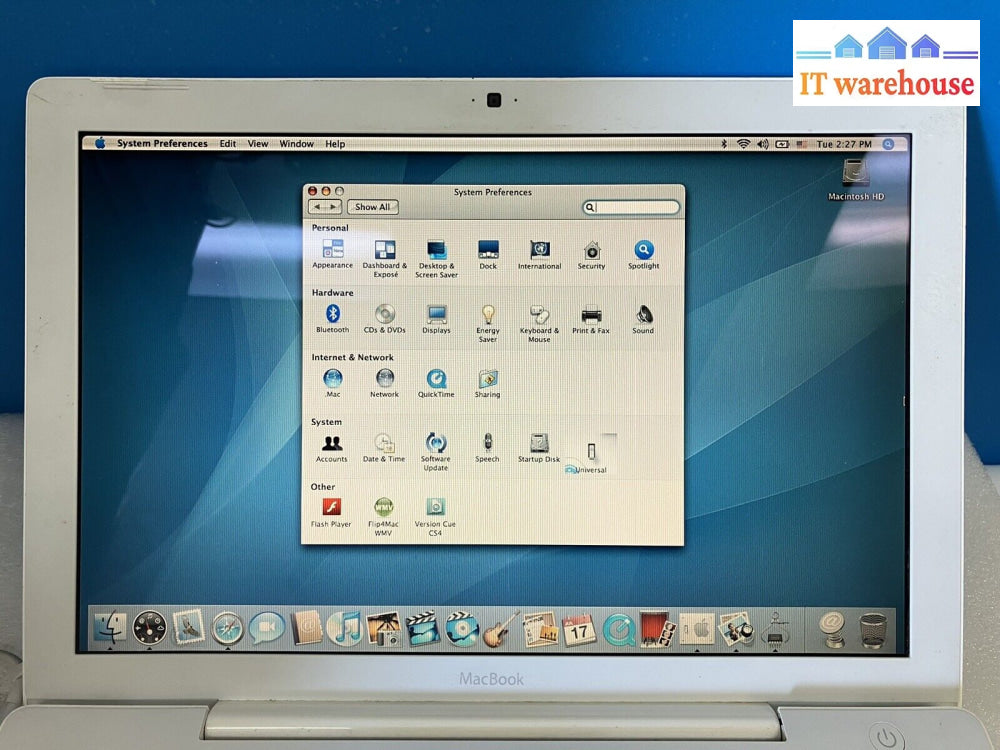Open Dashboard & Exposé preferences
Image resolution: width=1000 pixels, height=750 pixels.
point(385,250)
